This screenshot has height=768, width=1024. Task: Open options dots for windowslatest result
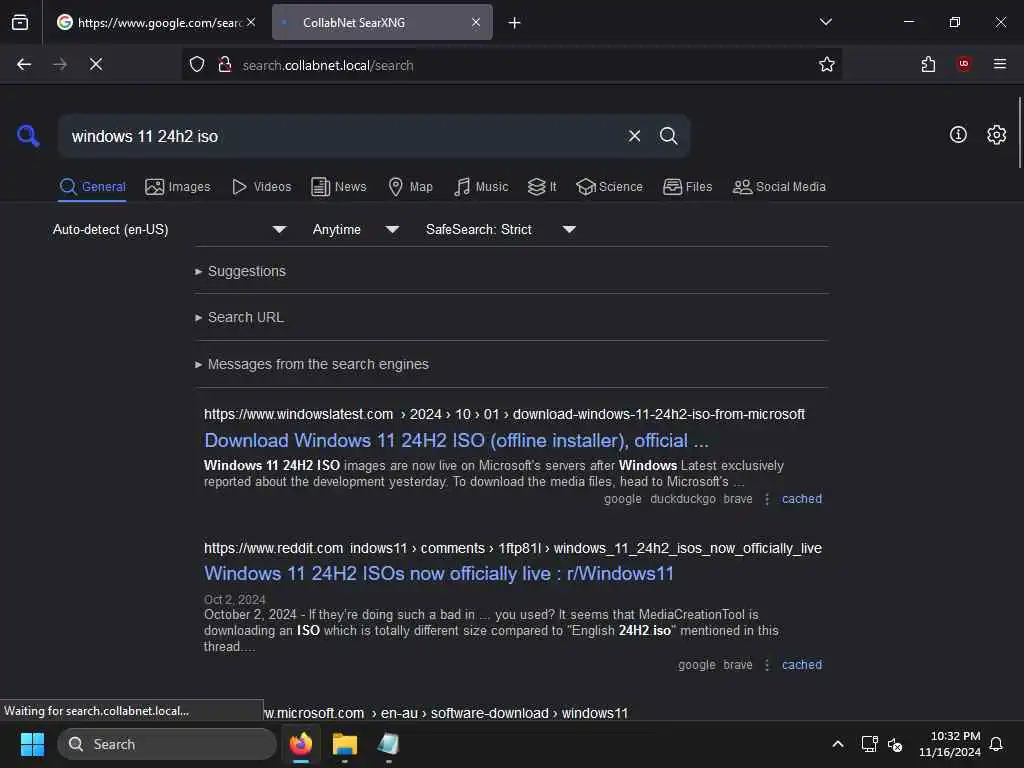[x=767, y=499]
